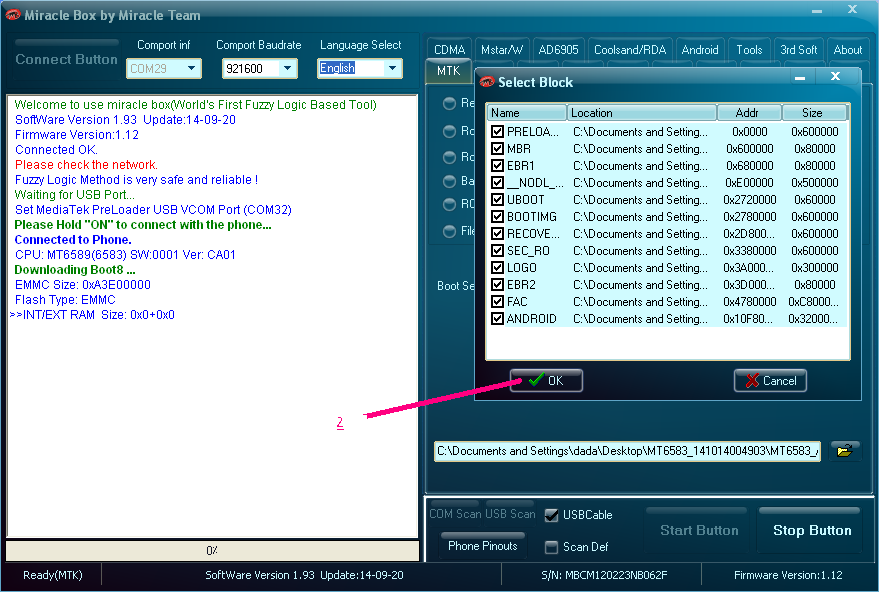
Task: Open the Comport Baudrate 921600 dropdown
Action: (x=259, y=68)
